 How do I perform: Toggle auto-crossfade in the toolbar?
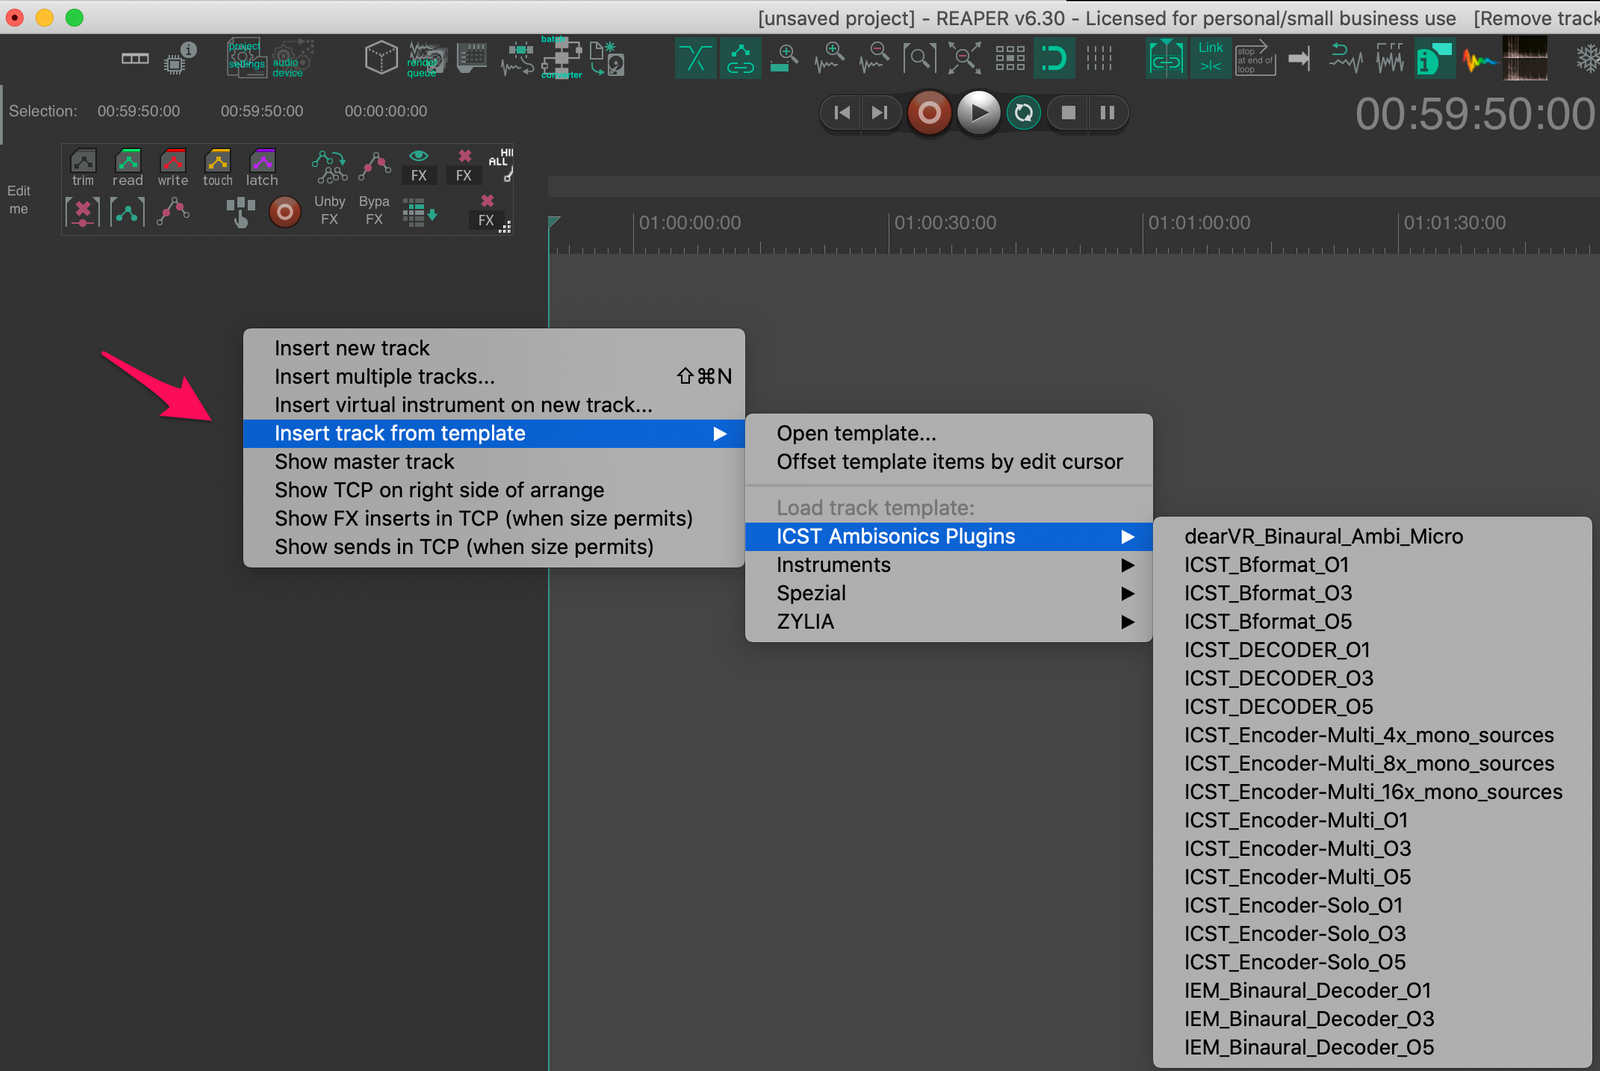click(696, 58)
